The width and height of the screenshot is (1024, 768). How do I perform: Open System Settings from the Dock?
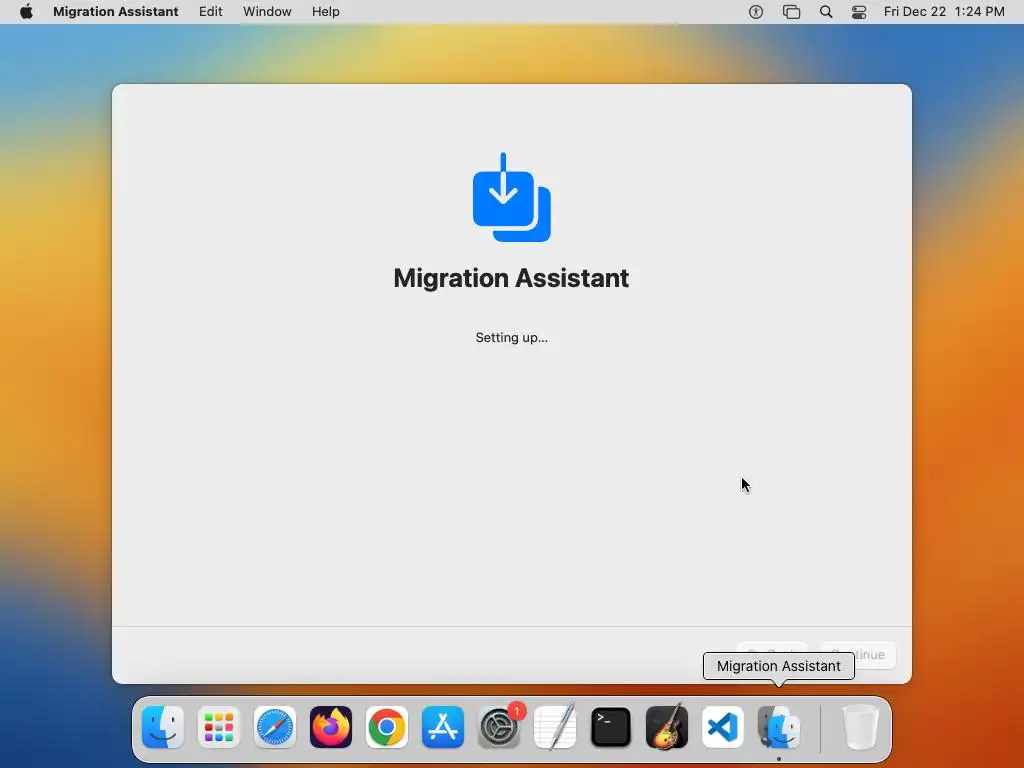pyautogui.click(x=499, y=727)
